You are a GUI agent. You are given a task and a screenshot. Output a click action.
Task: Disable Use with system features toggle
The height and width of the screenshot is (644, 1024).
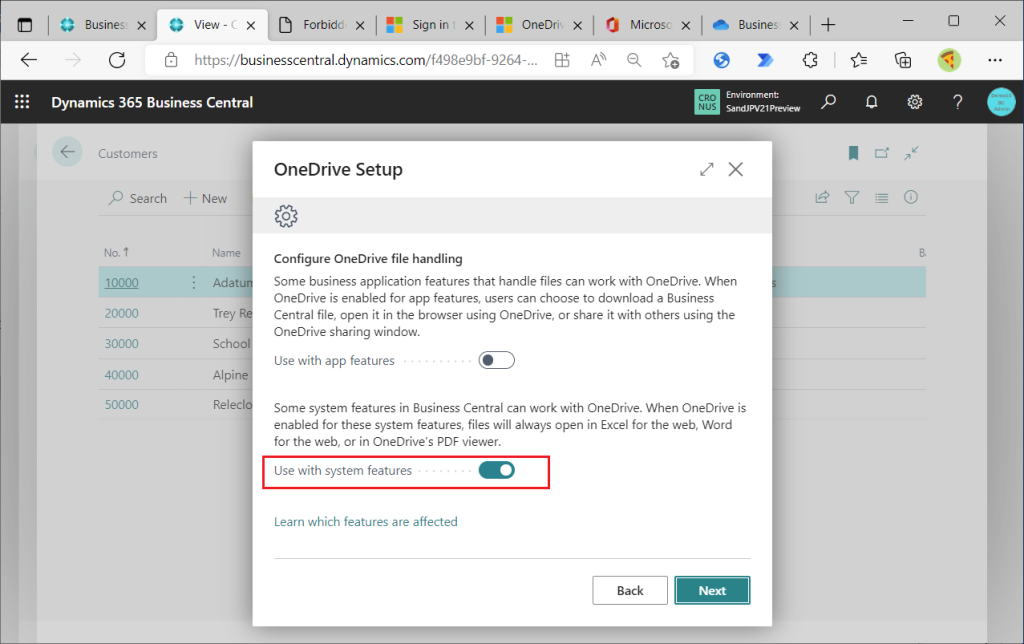(x=496, y=470)
